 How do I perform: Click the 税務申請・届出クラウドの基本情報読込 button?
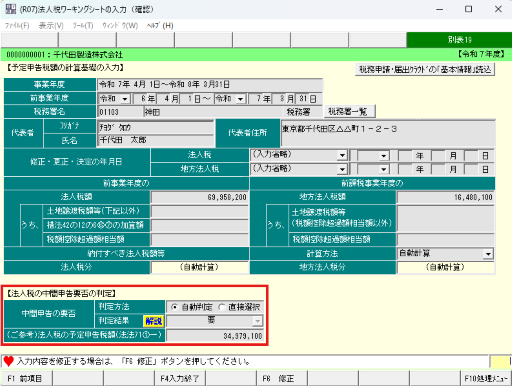coord(425,69)
